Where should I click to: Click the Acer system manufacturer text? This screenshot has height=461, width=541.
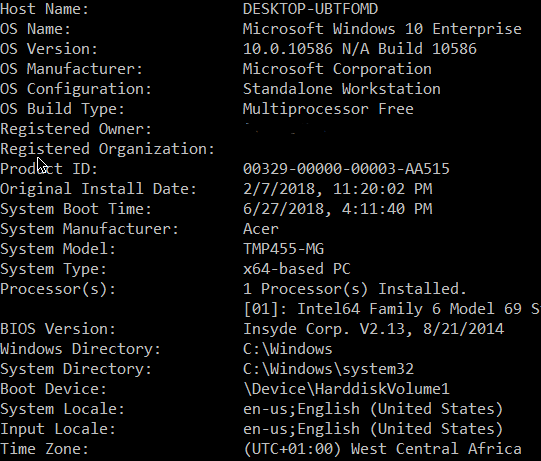pyautogui.click(x=260, y=229)
